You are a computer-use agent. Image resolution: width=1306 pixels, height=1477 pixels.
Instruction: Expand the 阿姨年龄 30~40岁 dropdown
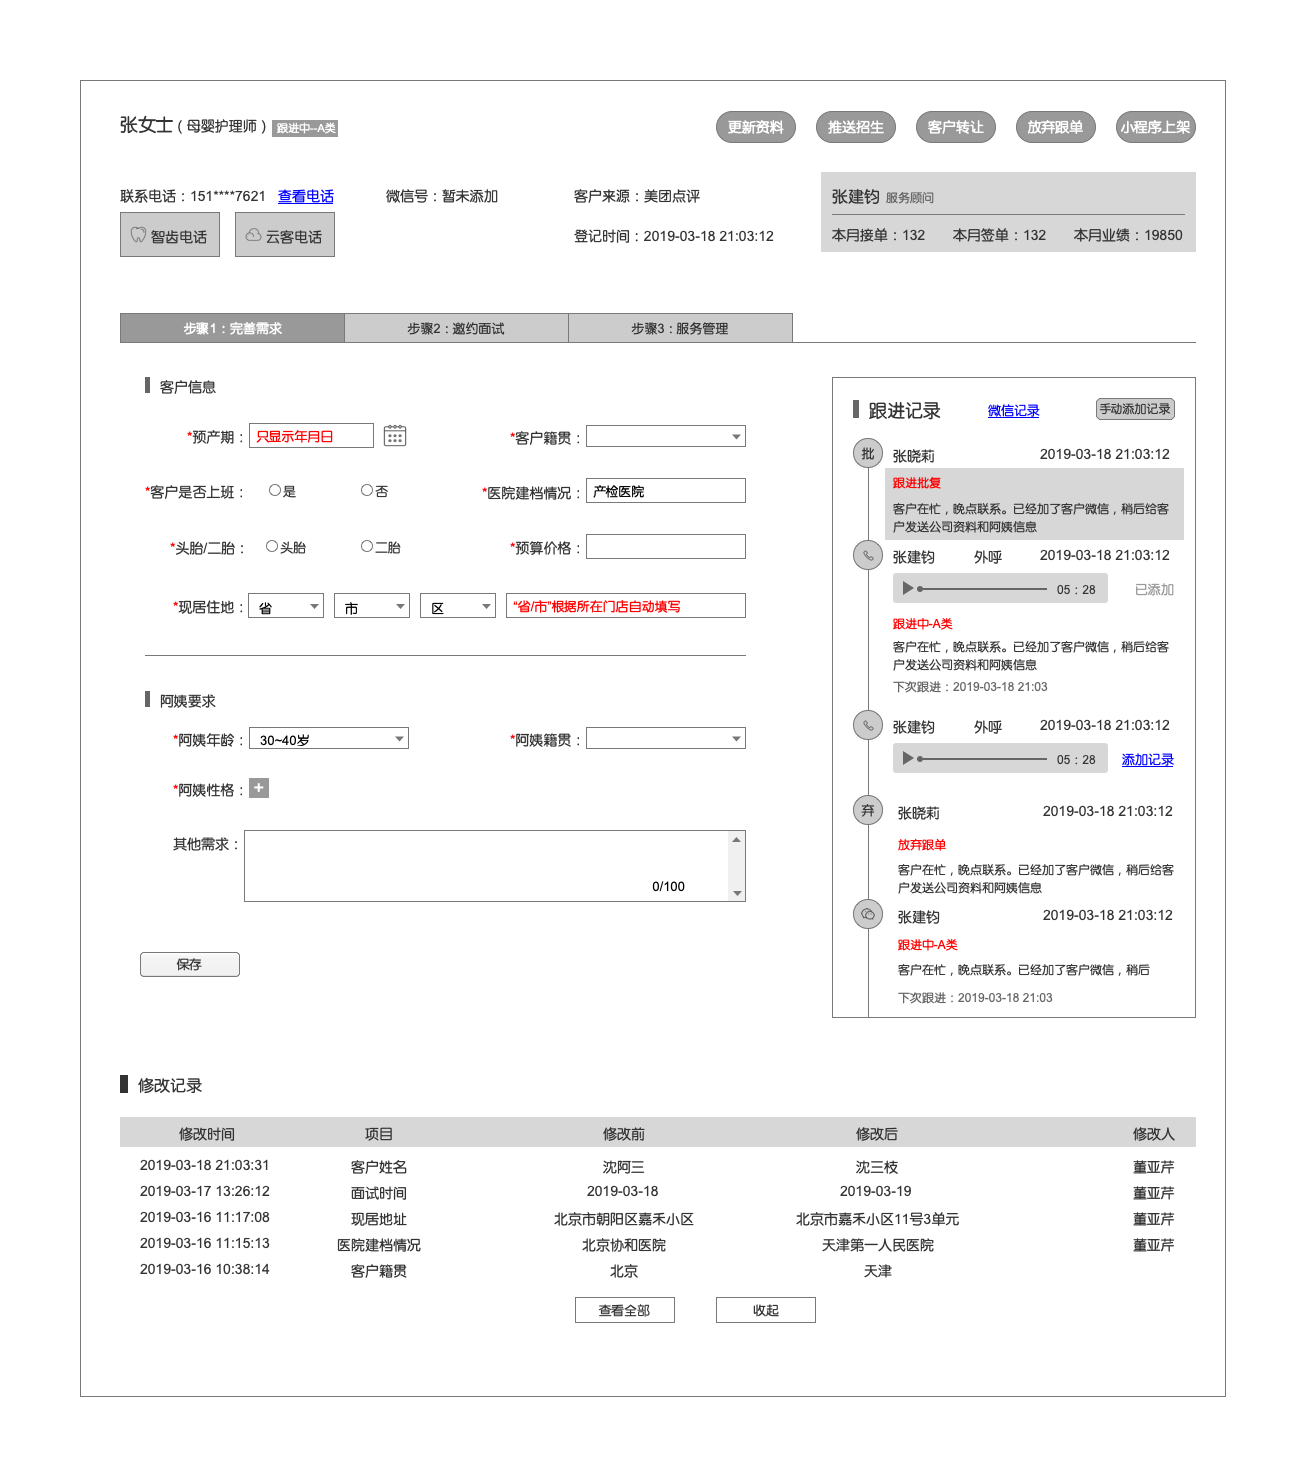[329, 739]
